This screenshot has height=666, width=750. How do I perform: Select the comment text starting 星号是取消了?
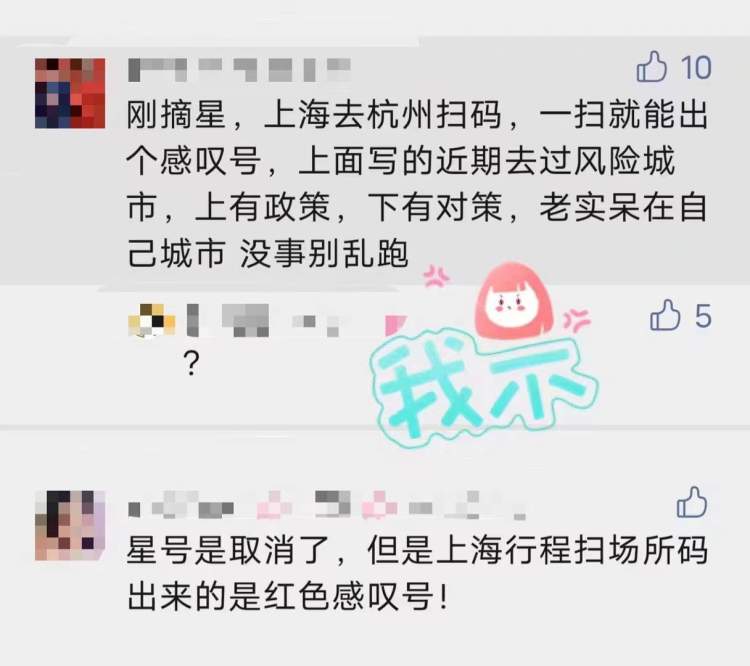pyautogui.click(x=417, y=573)
